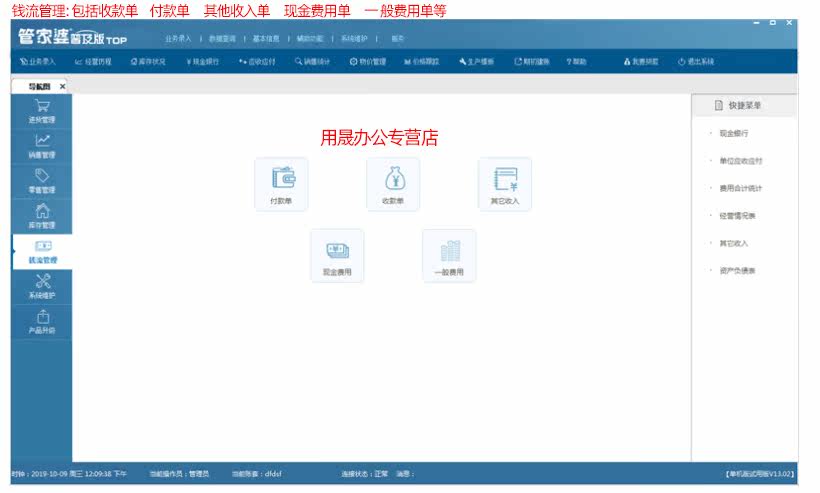Open 产品升级 upload box sidebar icon
The height and width of the screenshot is (493, 820).
[x=42, y=322]
